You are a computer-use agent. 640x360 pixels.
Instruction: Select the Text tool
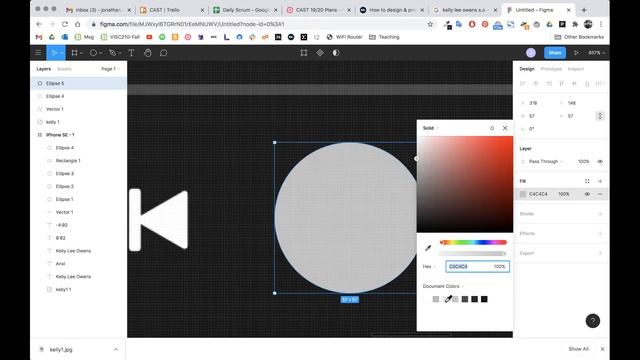[131, 53]
